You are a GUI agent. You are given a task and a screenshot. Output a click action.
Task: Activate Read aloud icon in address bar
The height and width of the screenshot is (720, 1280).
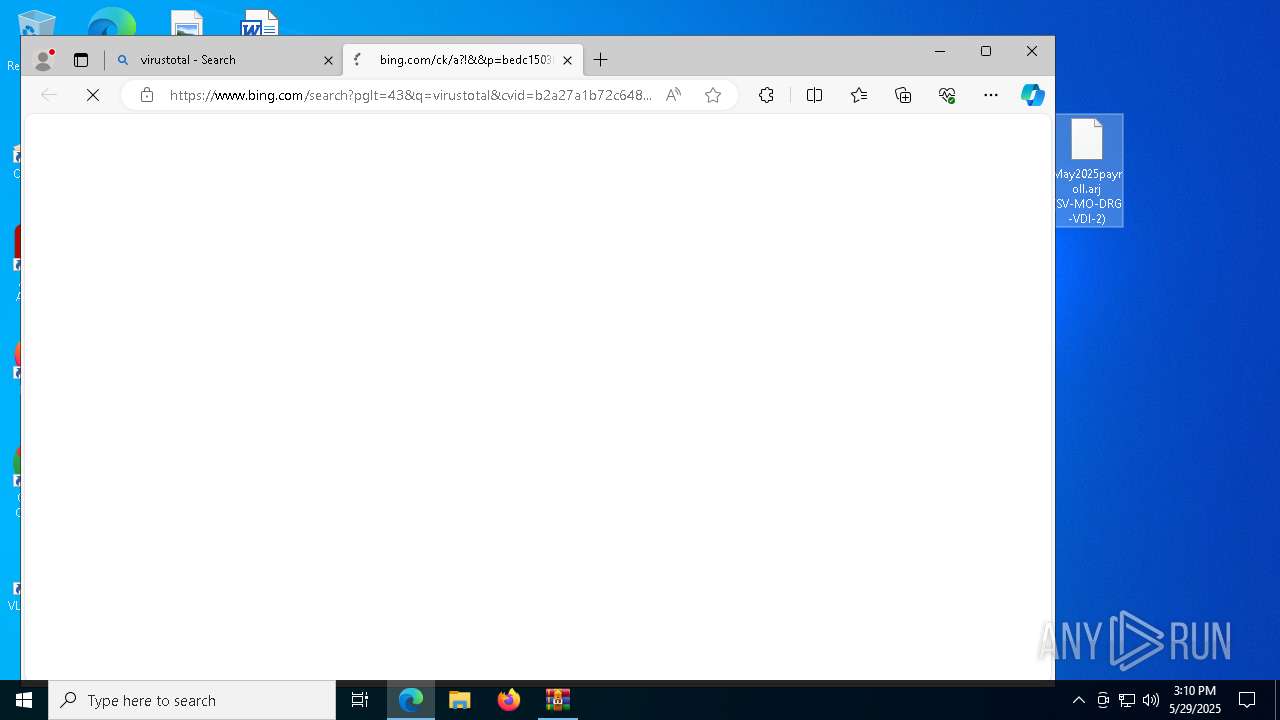pos(674,95)
